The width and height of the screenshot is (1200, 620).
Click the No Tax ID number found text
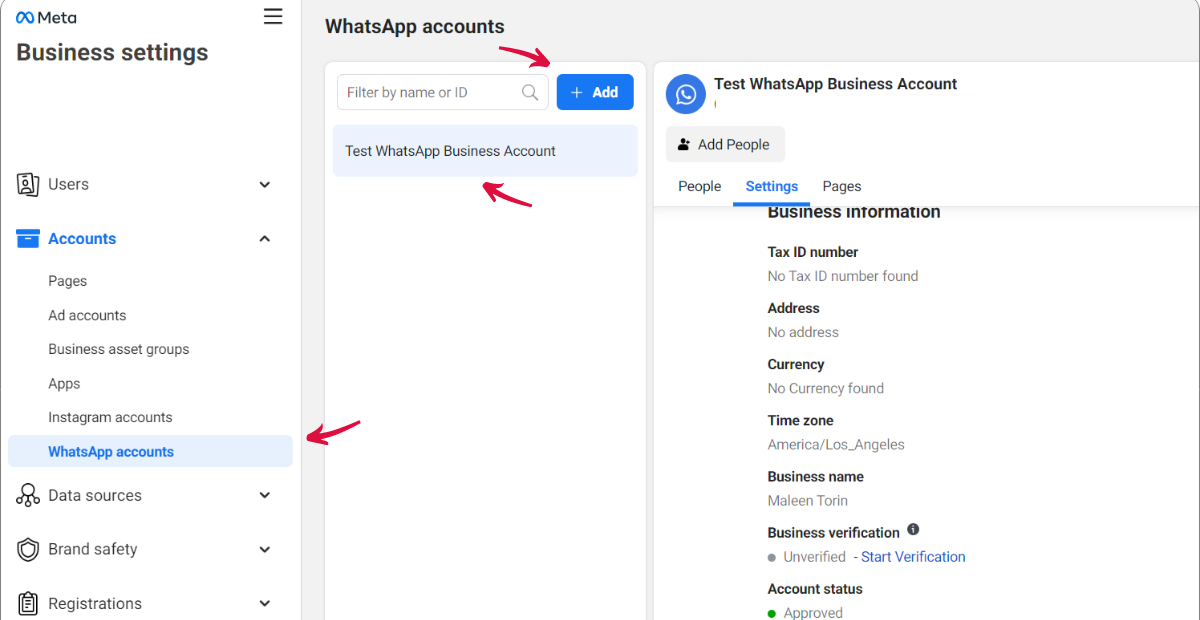pyautogui.click(x=843, y=276)
